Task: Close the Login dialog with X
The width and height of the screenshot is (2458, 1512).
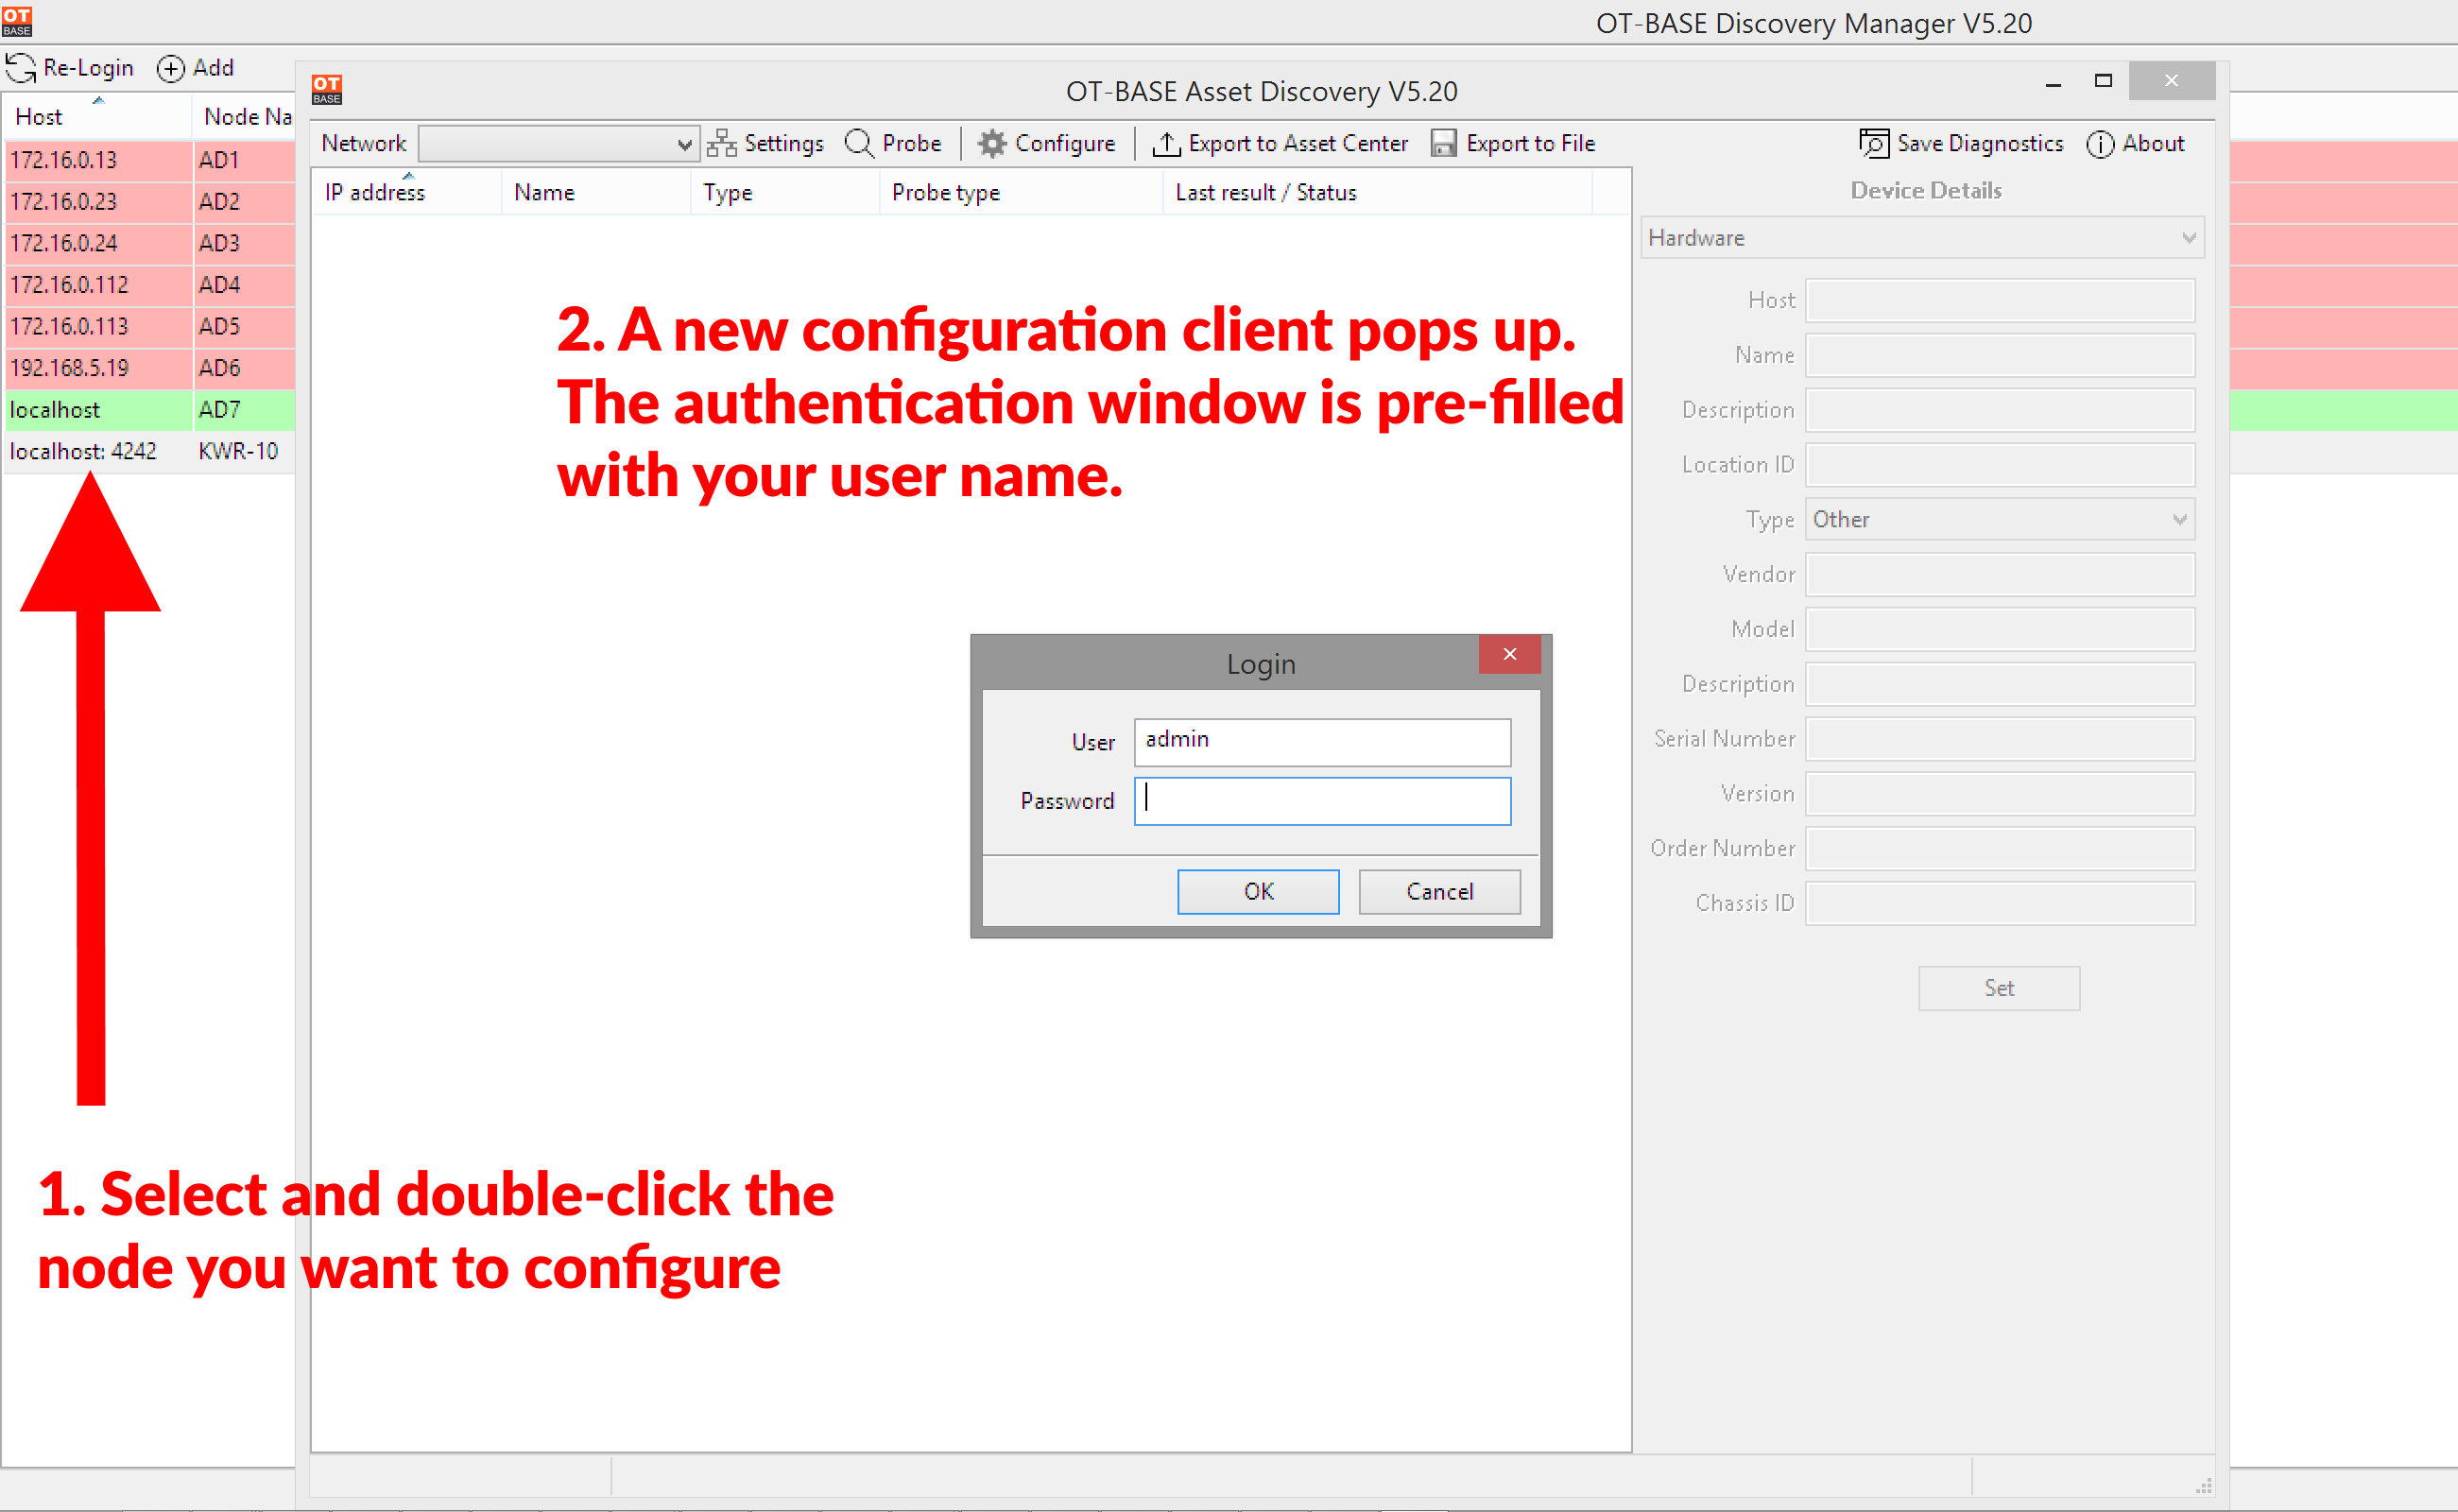Action: click(x=1509, y=654)
